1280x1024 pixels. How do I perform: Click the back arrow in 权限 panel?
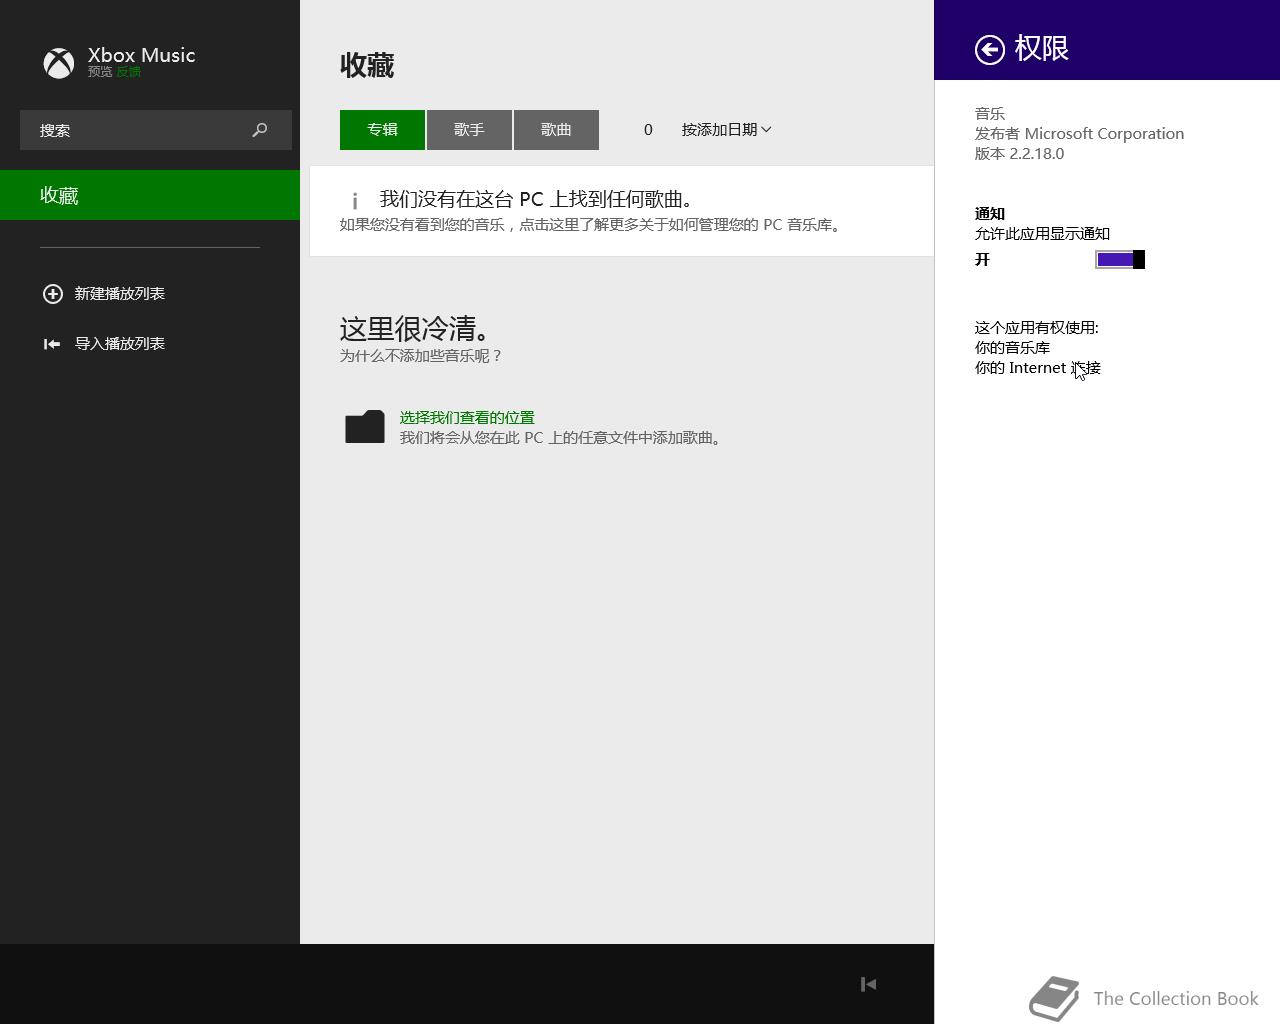pyautogui.click(x=990, y=49)
